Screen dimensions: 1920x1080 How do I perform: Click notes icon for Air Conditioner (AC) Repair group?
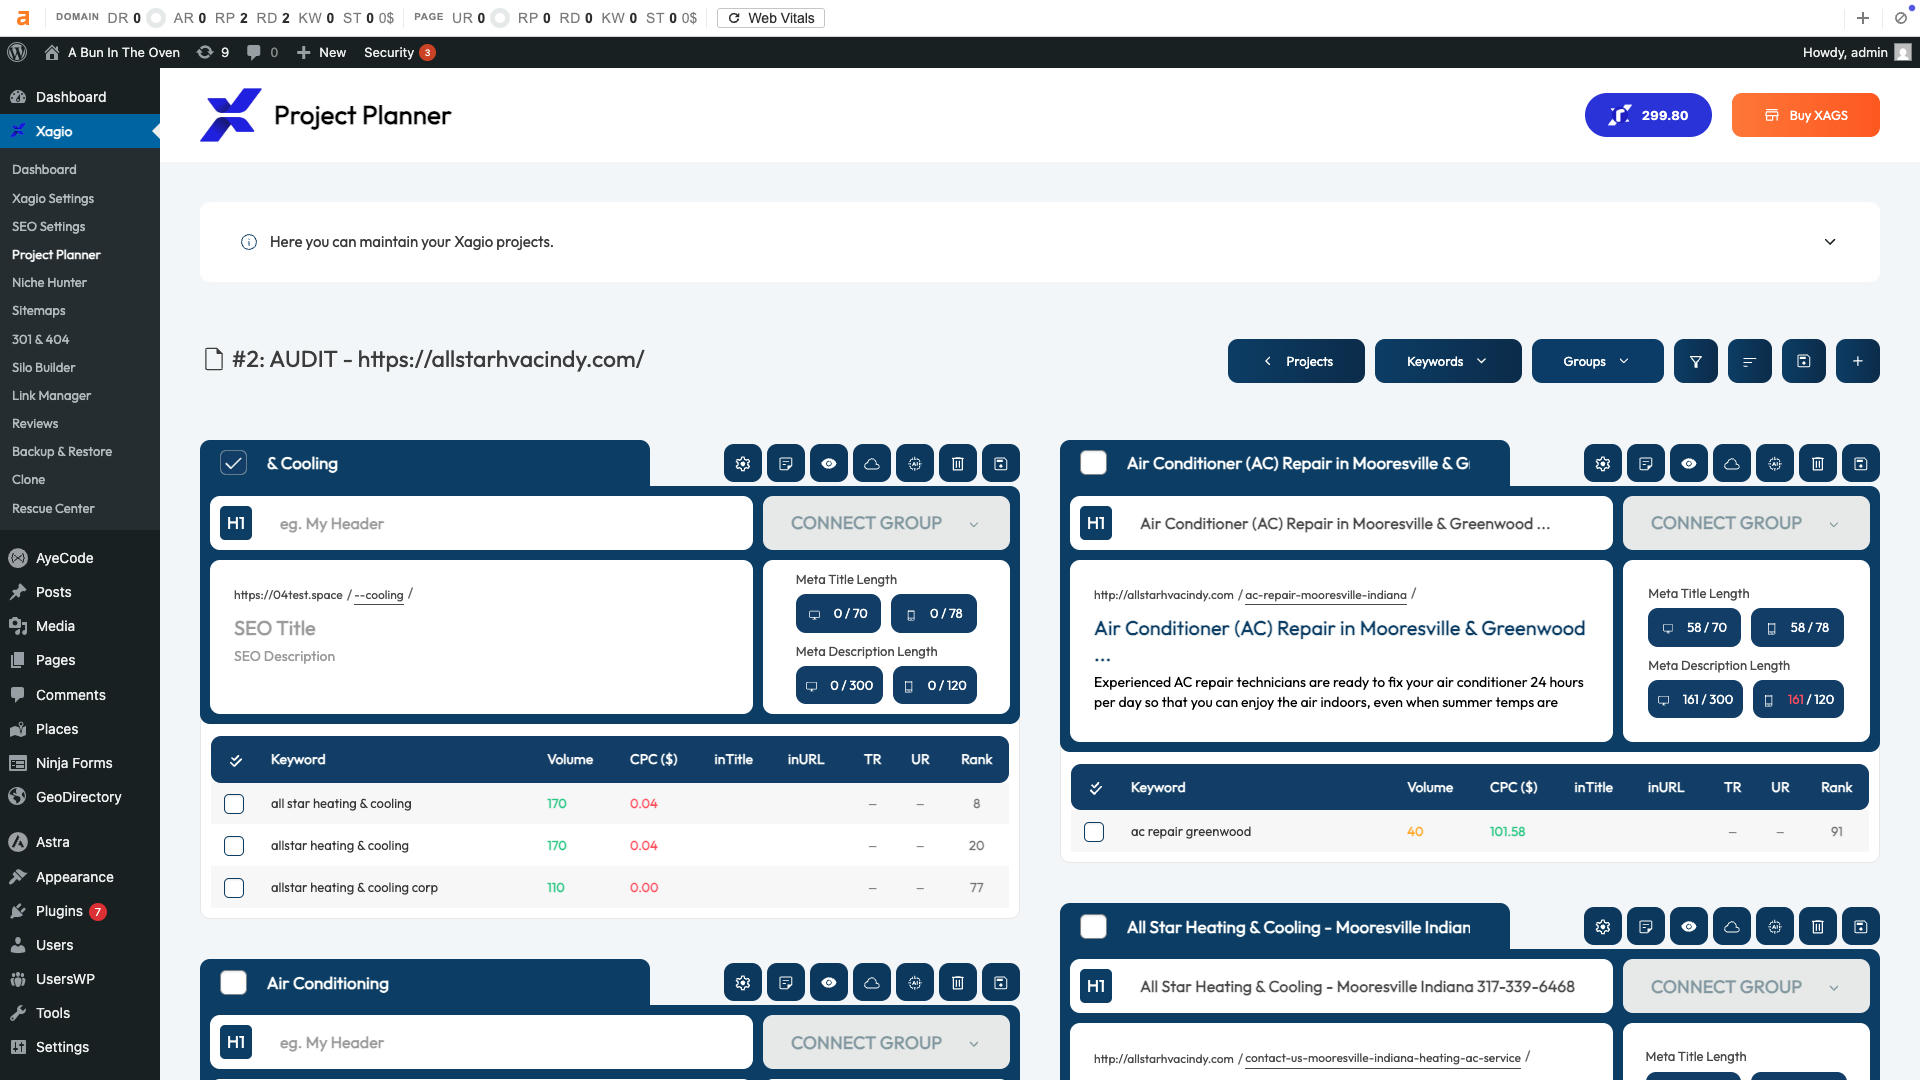[1645, 464]
